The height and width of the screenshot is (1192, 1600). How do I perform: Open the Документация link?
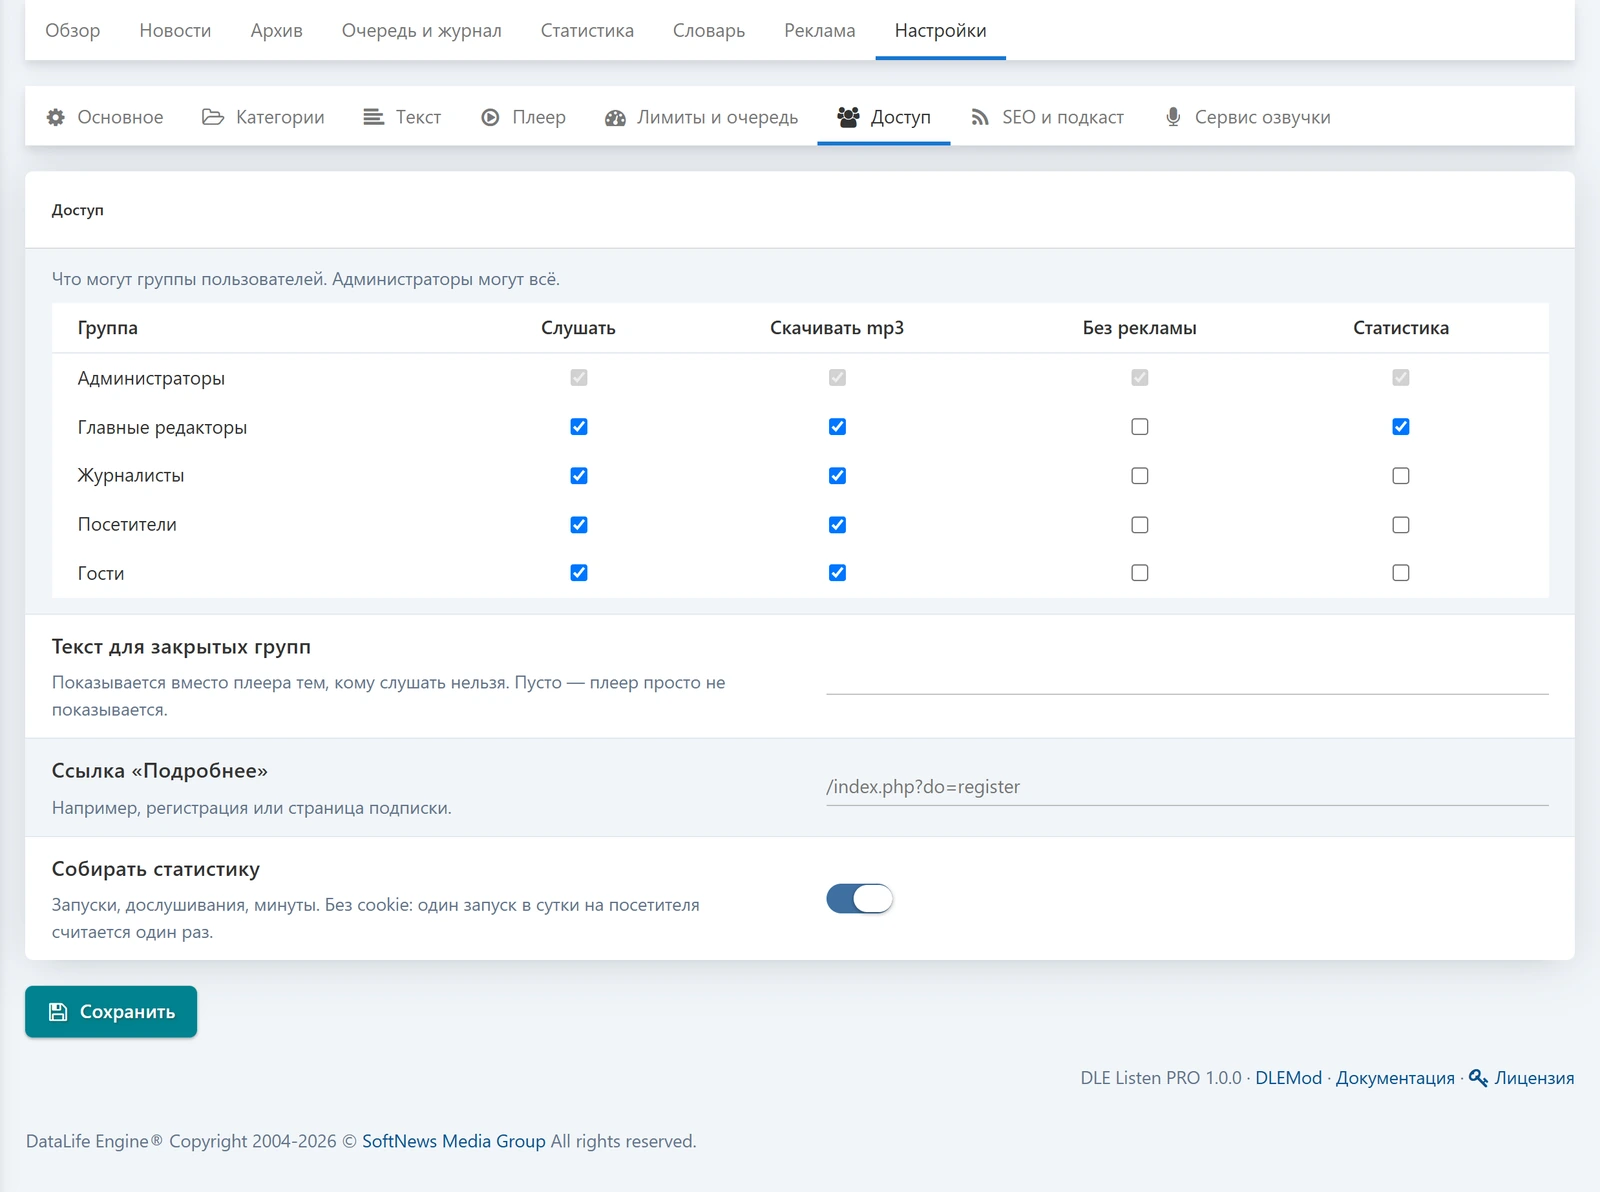coord(1395,1078)
